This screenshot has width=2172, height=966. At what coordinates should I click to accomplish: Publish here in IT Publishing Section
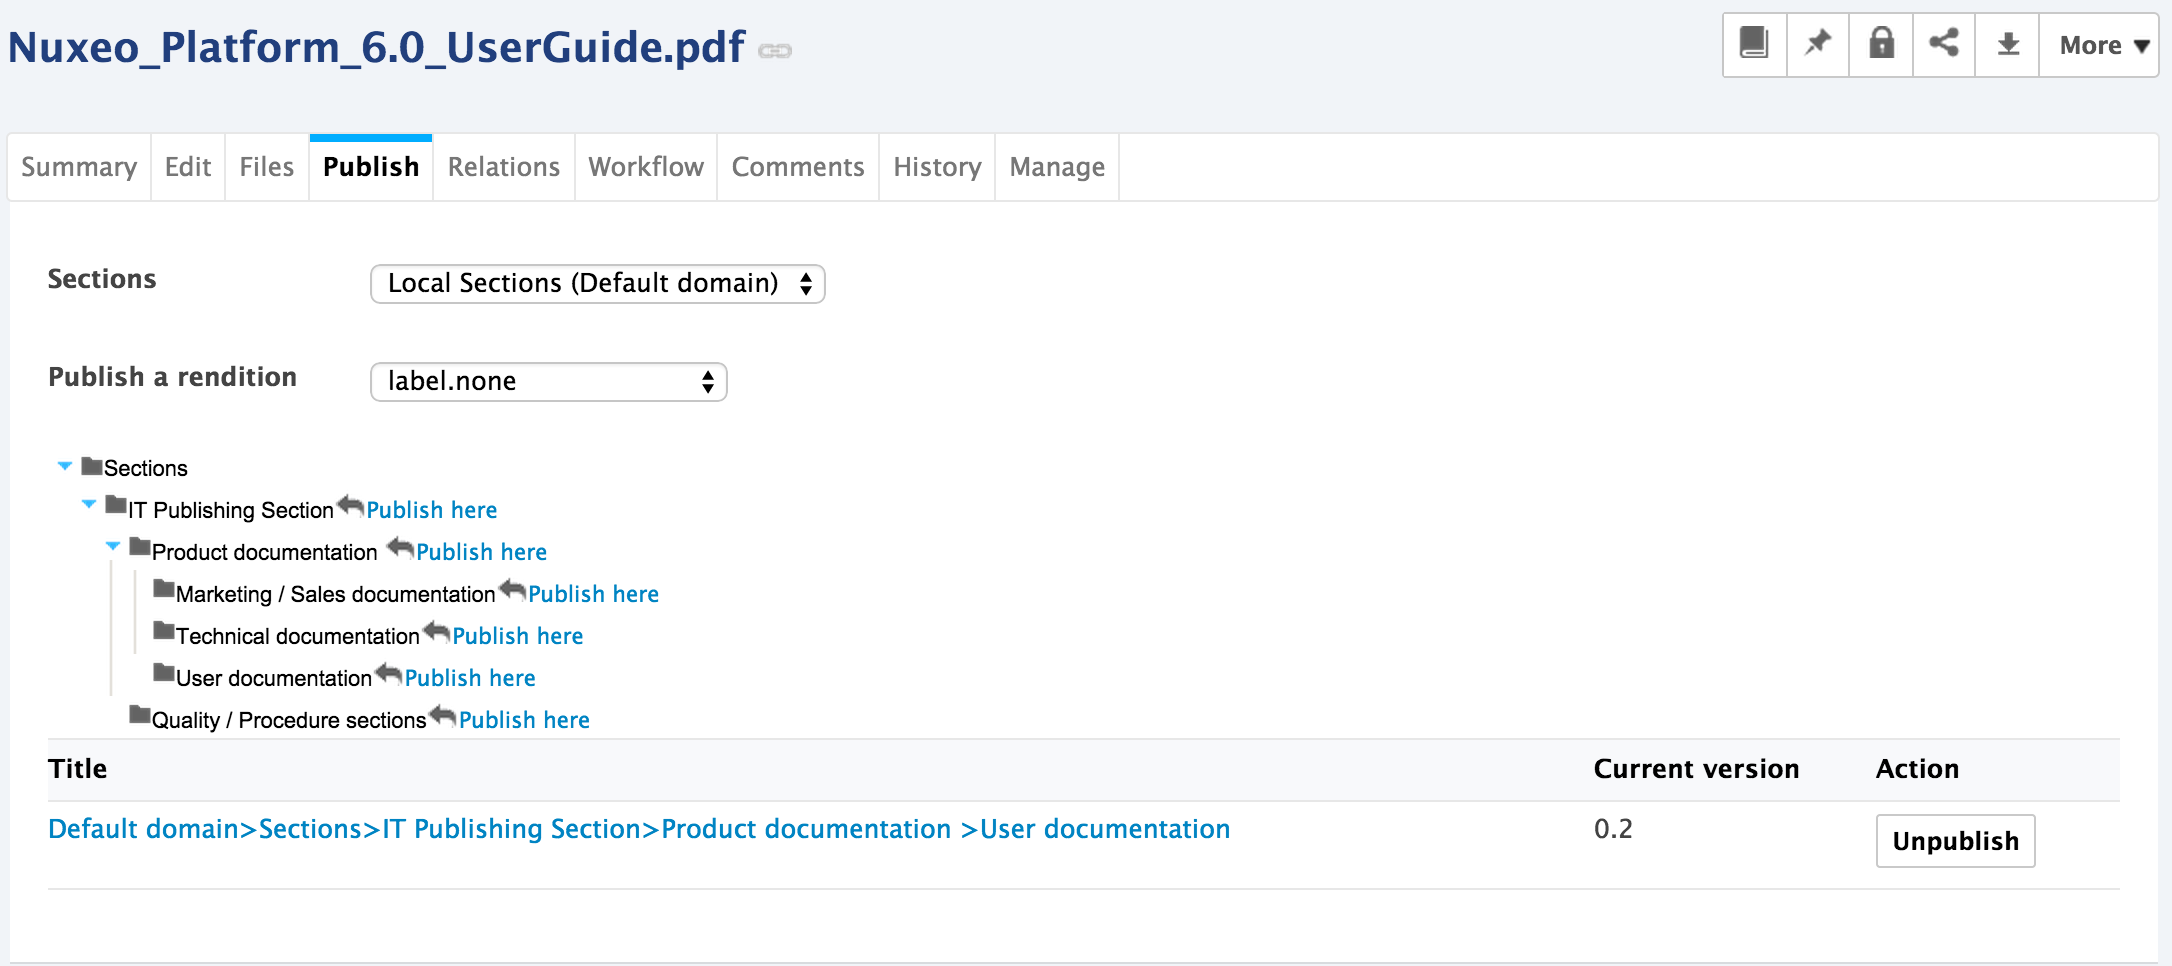click(x=431, y=510)
